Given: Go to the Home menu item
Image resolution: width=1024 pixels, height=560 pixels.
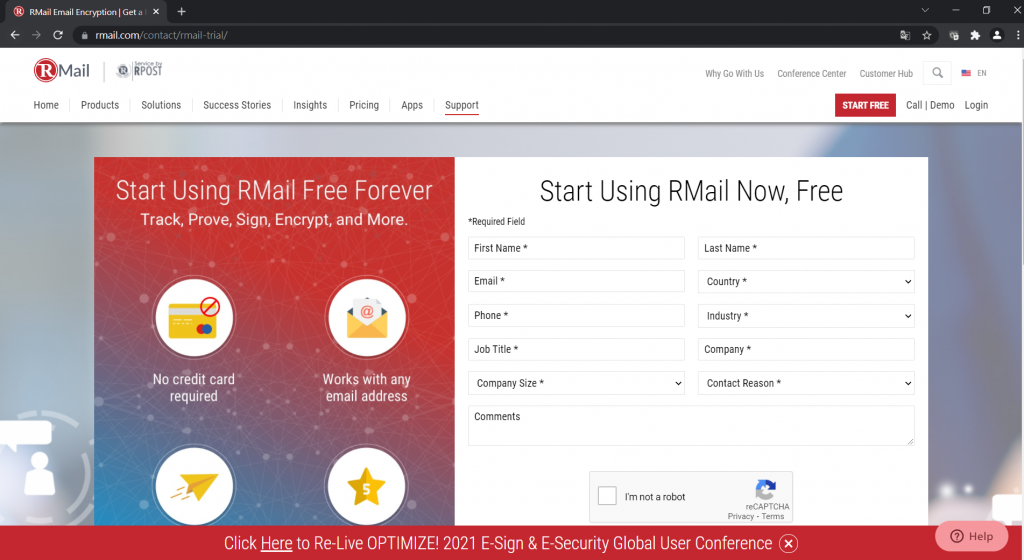Looking at the screenshot, I should [x=46, y=105].
